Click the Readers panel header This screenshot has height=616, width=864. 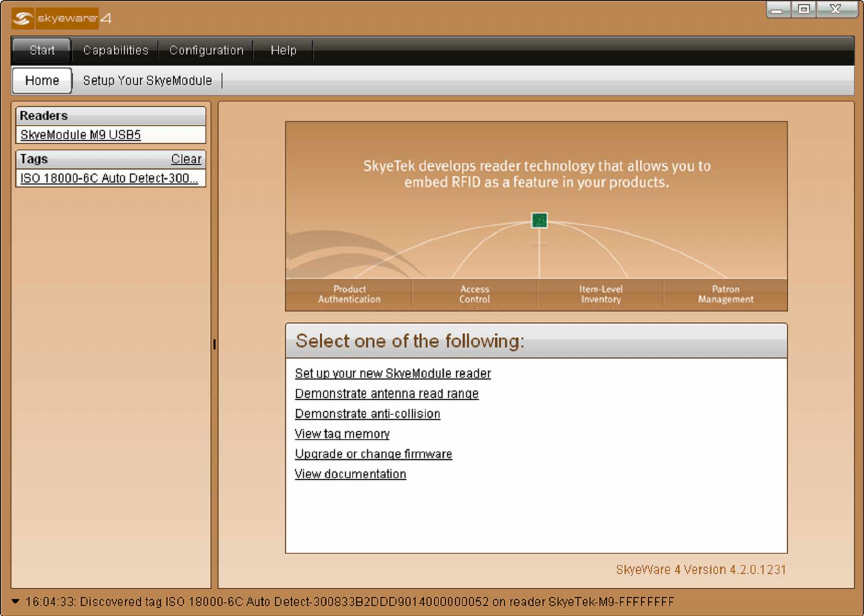coord(111,116)
